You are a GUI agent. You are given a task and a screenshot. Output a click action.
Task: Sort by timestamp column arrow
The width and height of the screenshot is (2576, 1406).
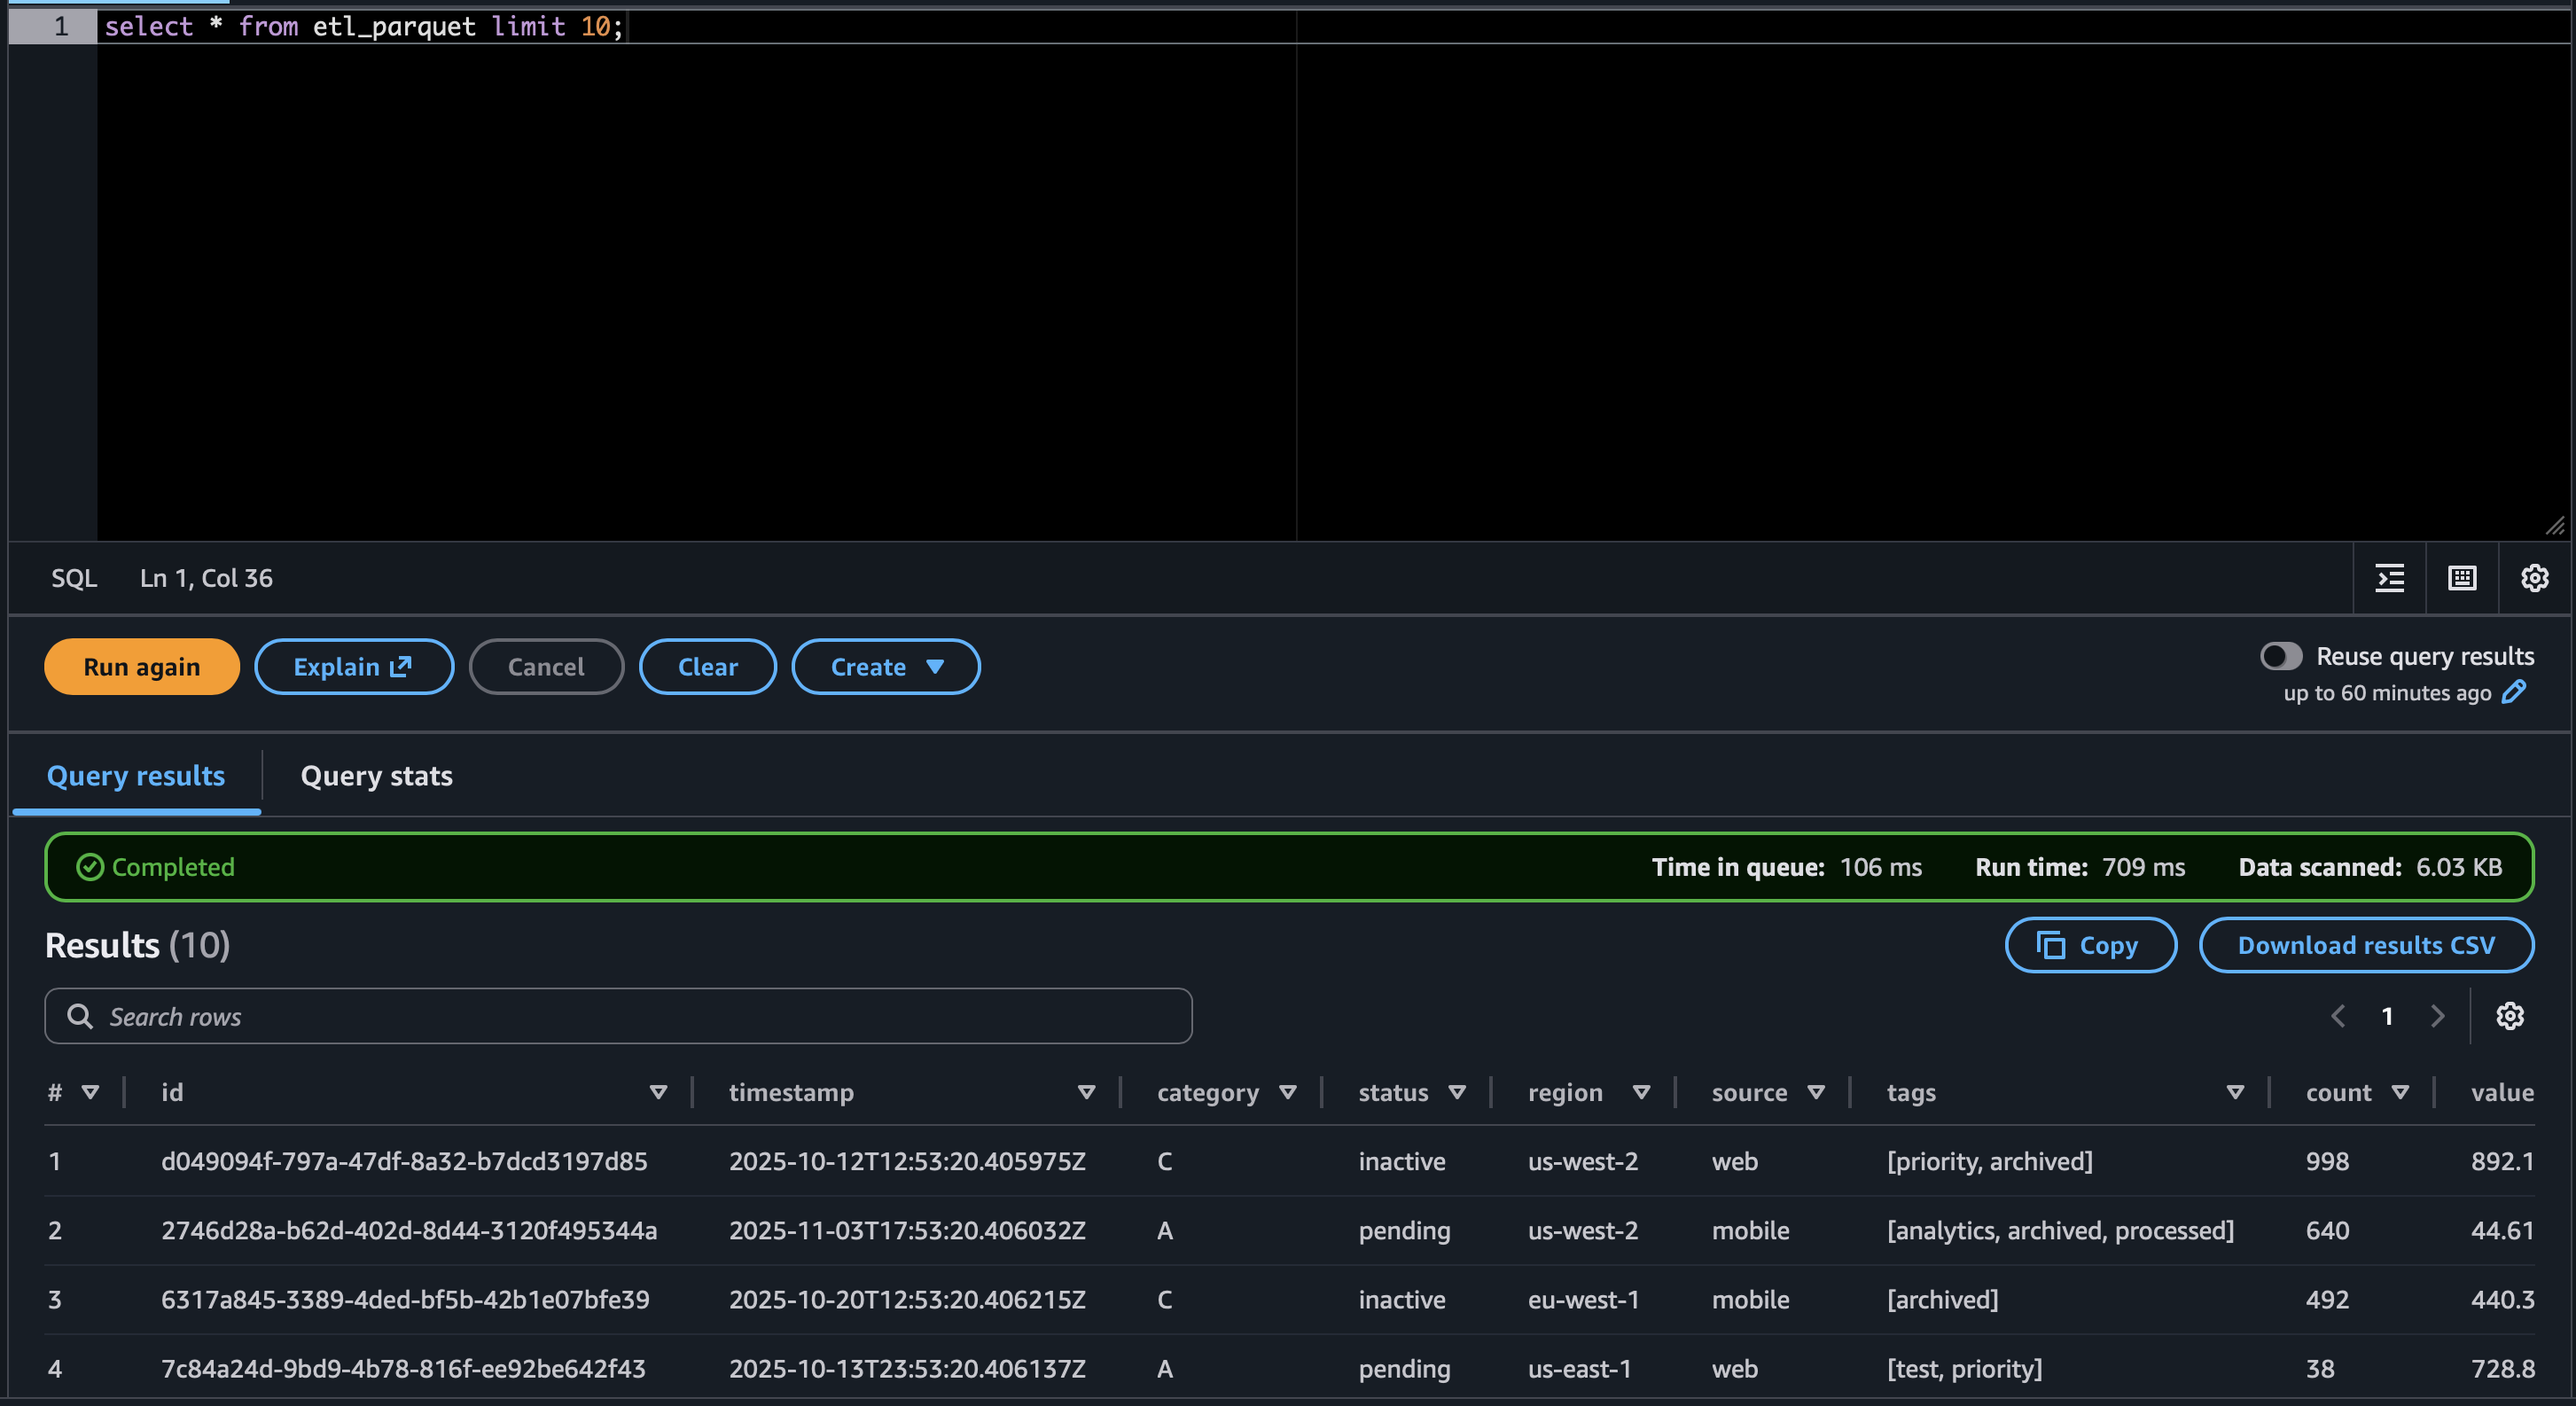point(1086,1092)
